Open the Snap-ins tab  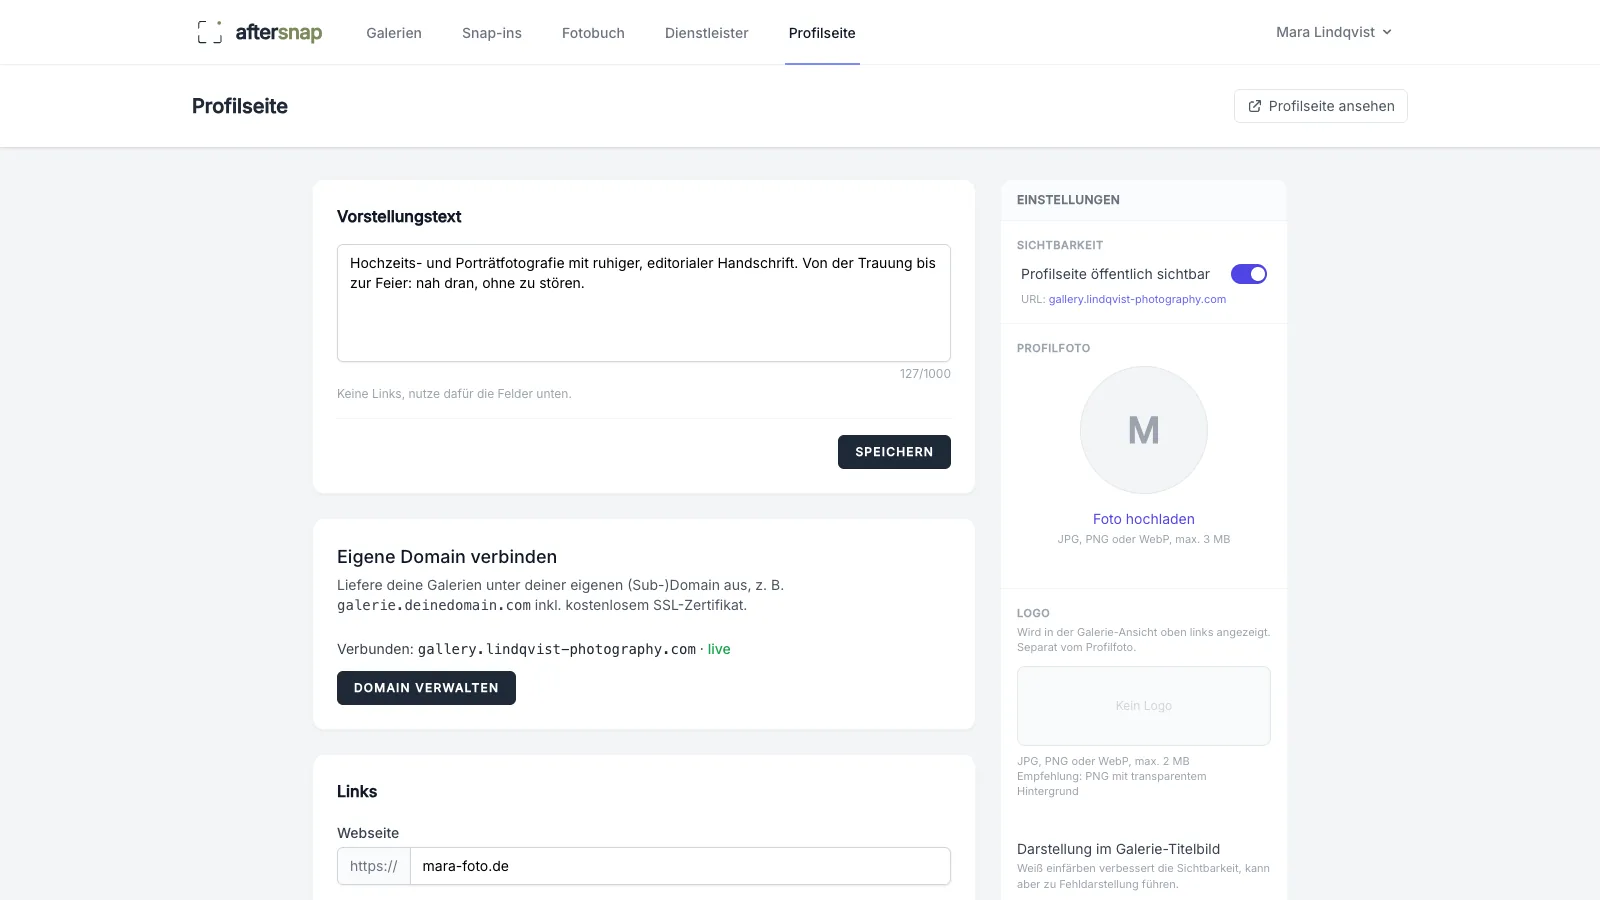click(x=492, y=33)
